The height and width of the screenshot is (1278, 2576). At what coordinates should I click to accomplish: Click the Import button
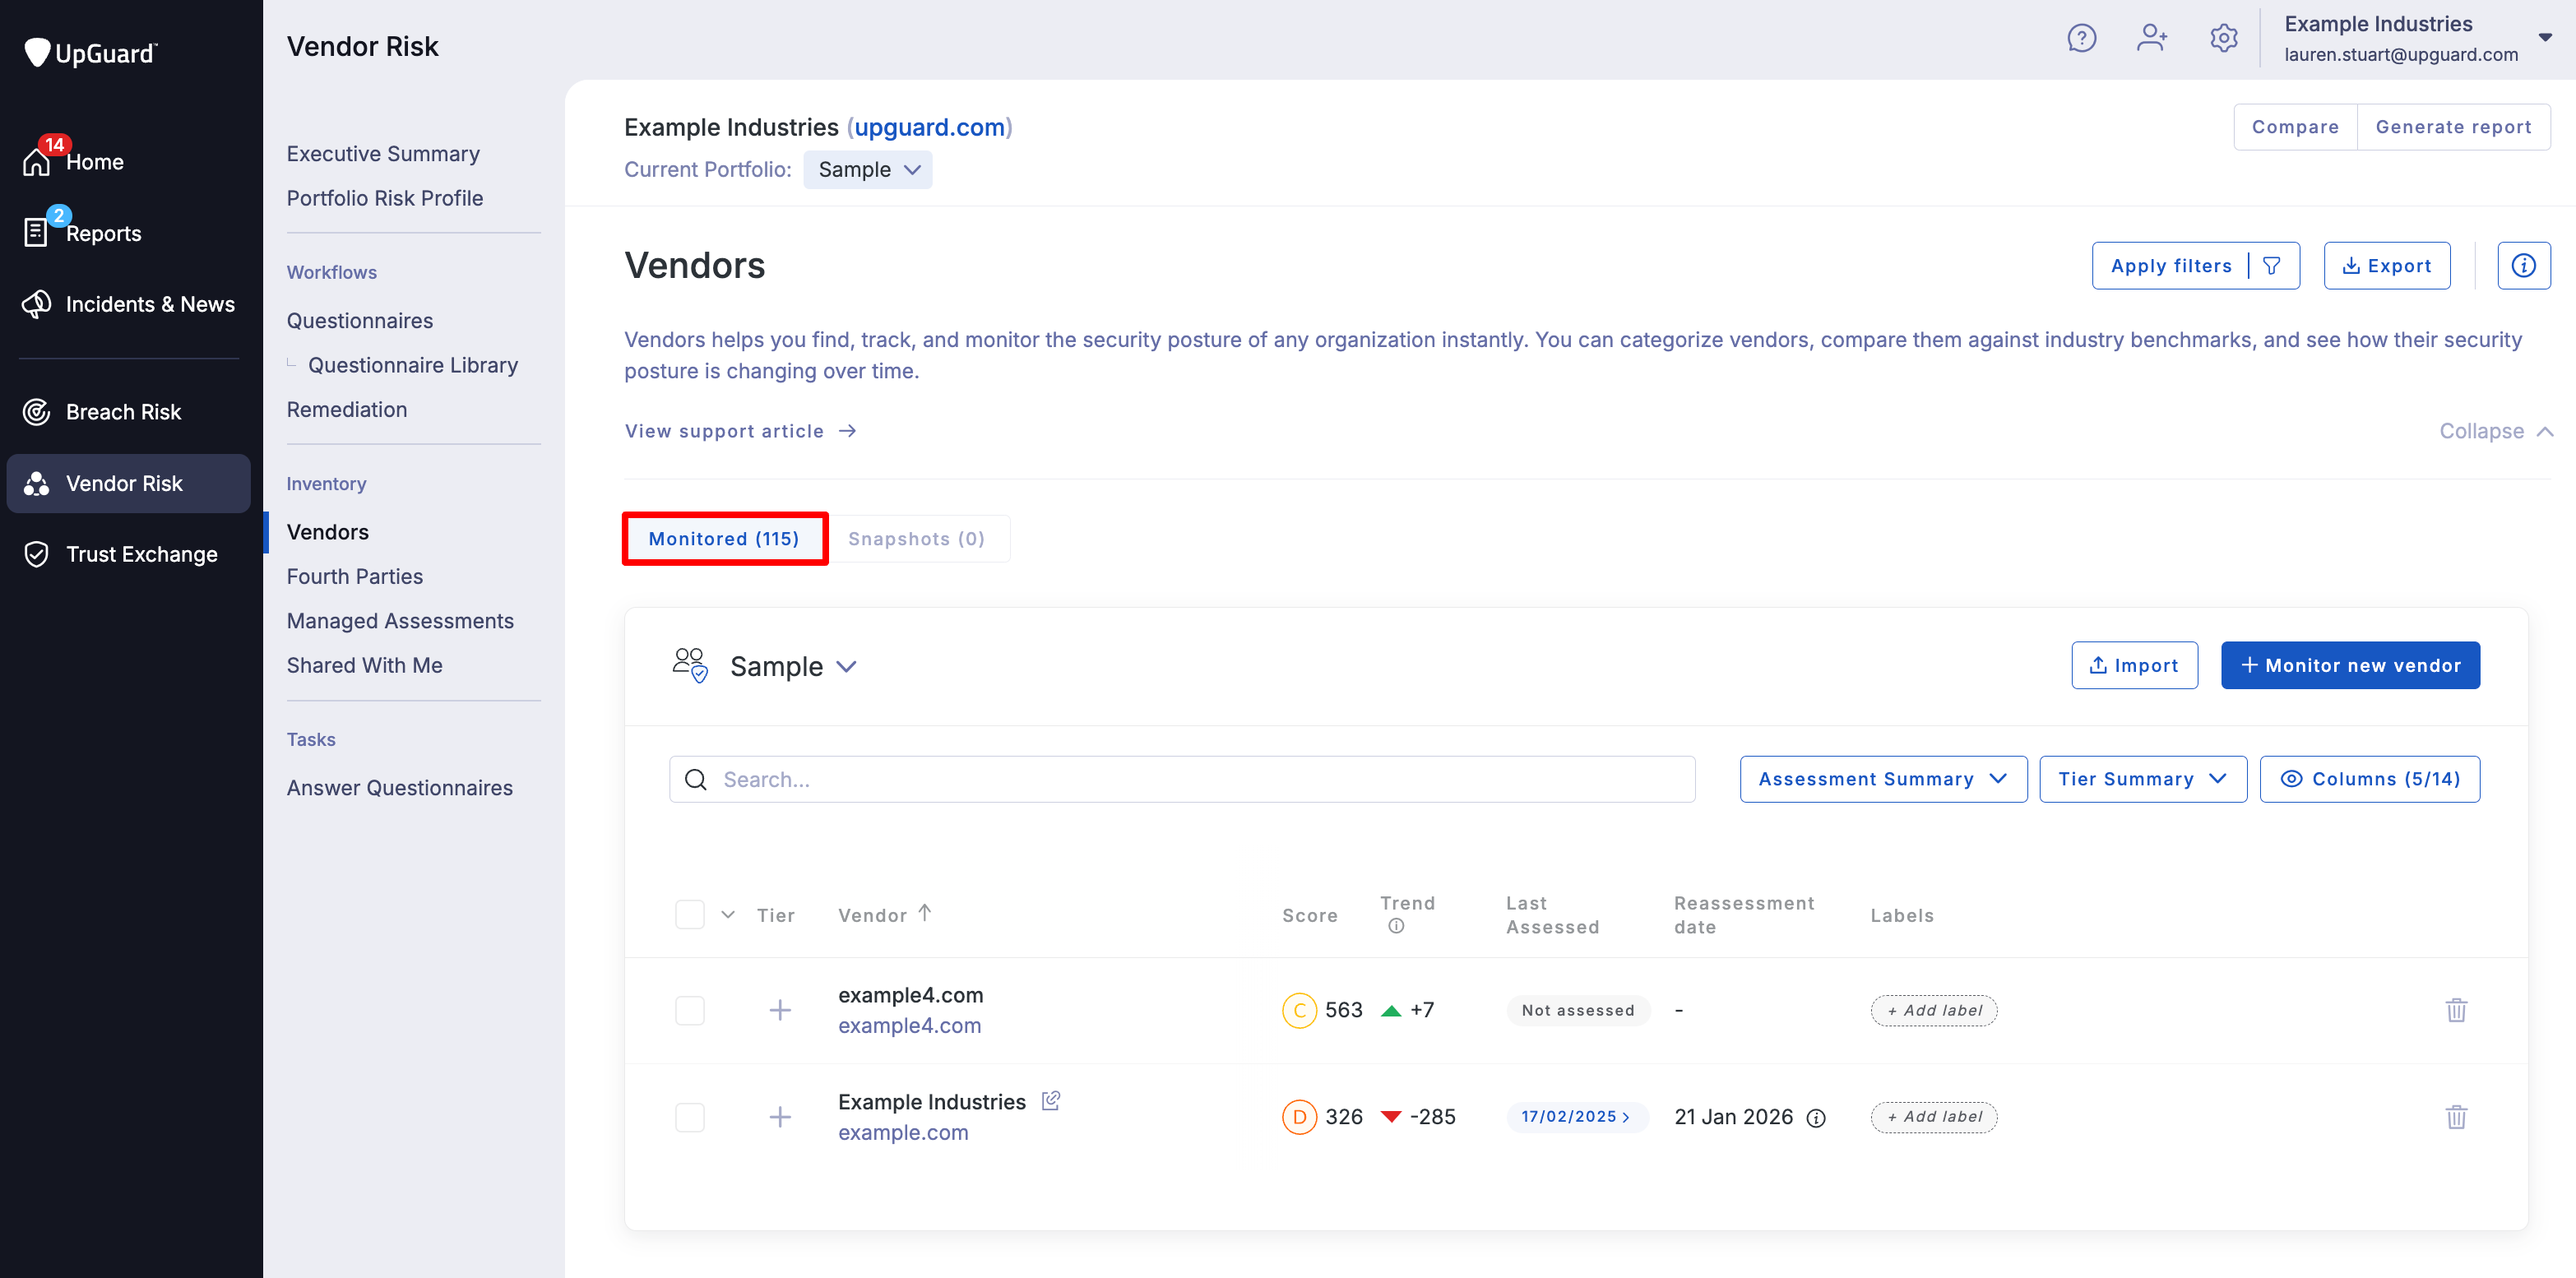coord(2134,665)
